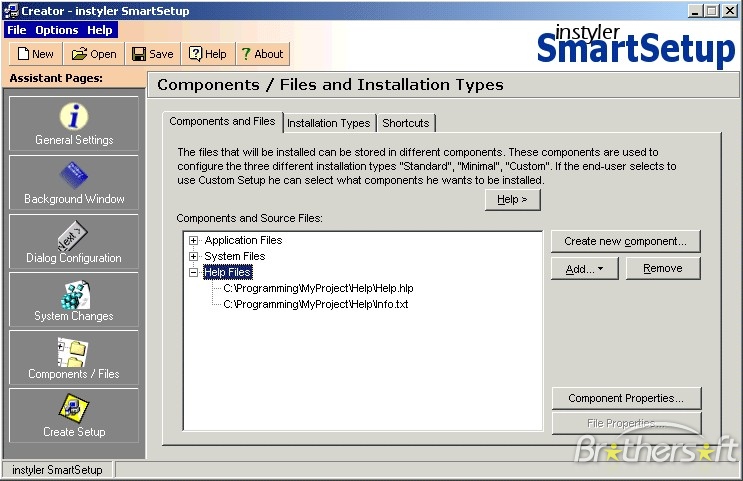Screen dimensions: 743x481
Task: Expand the Application Files node
Action: pyautogui.click(x=193, y=240)
